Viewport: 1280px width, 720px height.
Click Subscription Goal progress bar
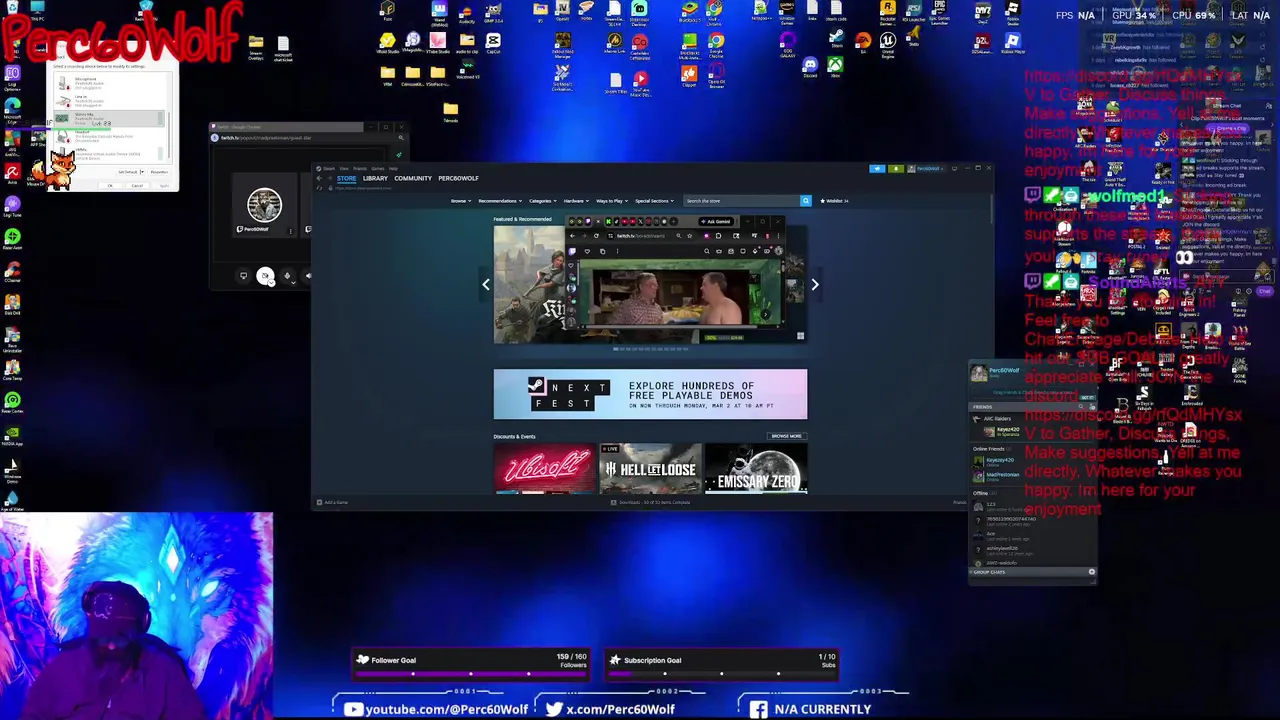pos(722,674)
